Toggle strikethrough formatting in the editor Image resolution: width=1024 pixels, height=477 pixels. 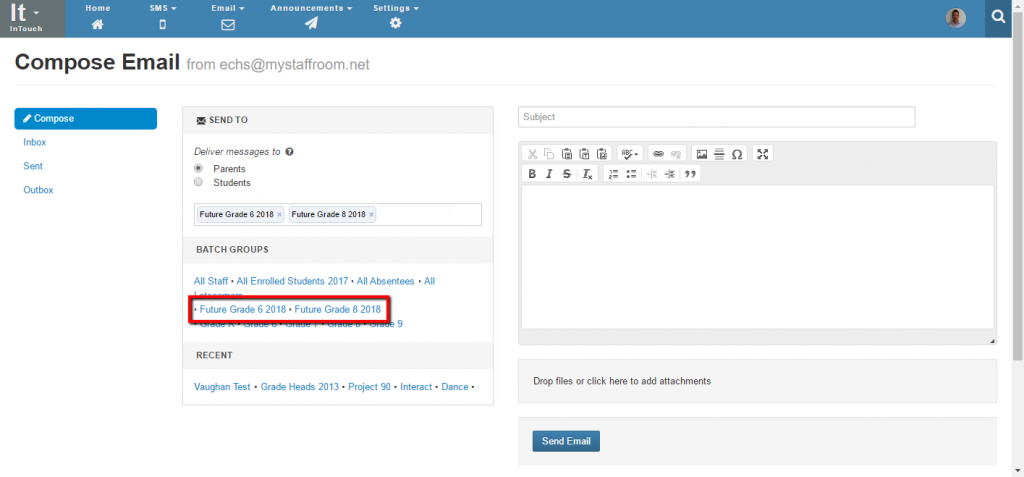567,174
